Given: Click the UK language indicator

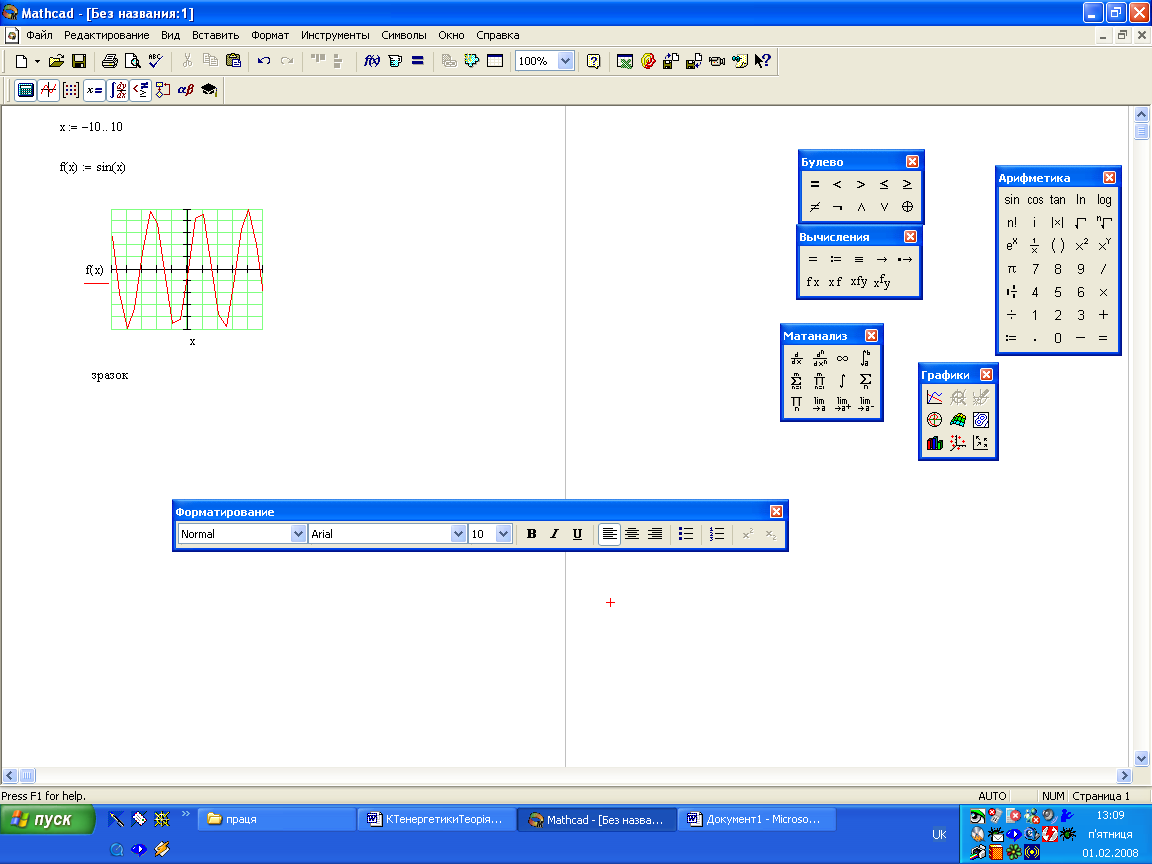Looking at the screenshot, I should pos(939,835).
